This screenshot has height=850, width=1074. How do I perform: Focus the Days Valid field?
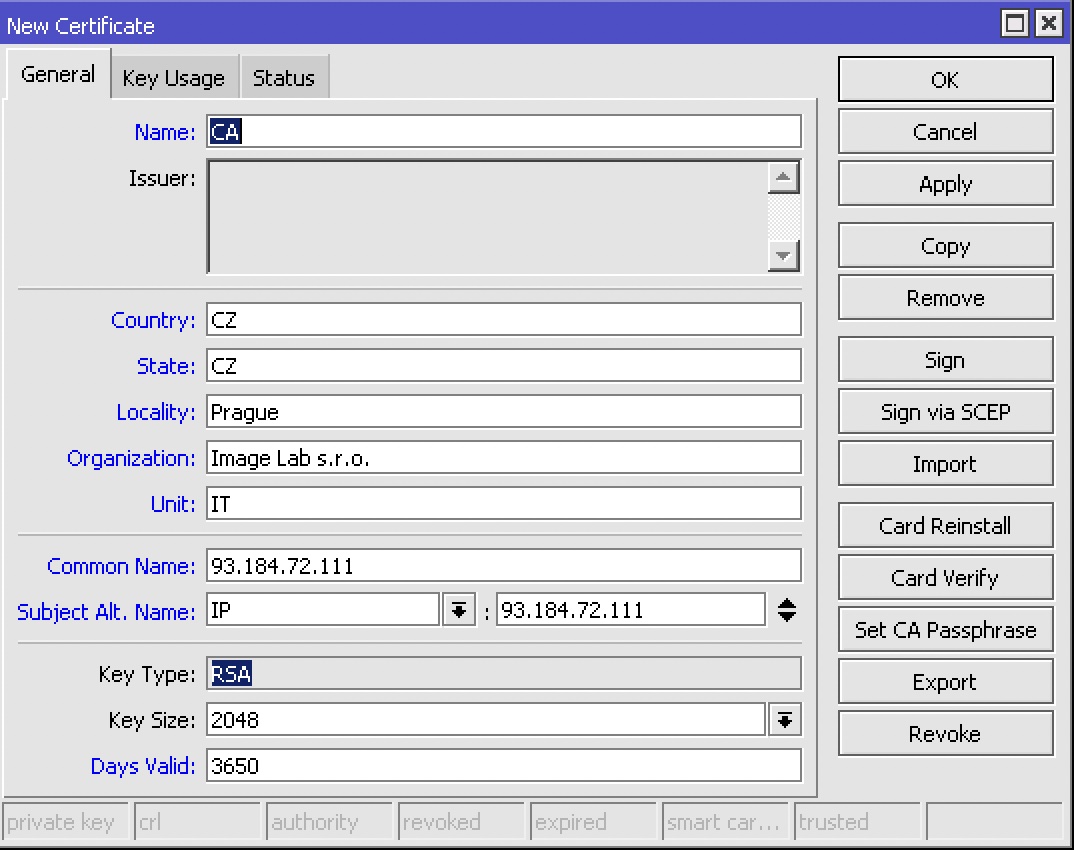pyautogui.click(x=504, y=766)
